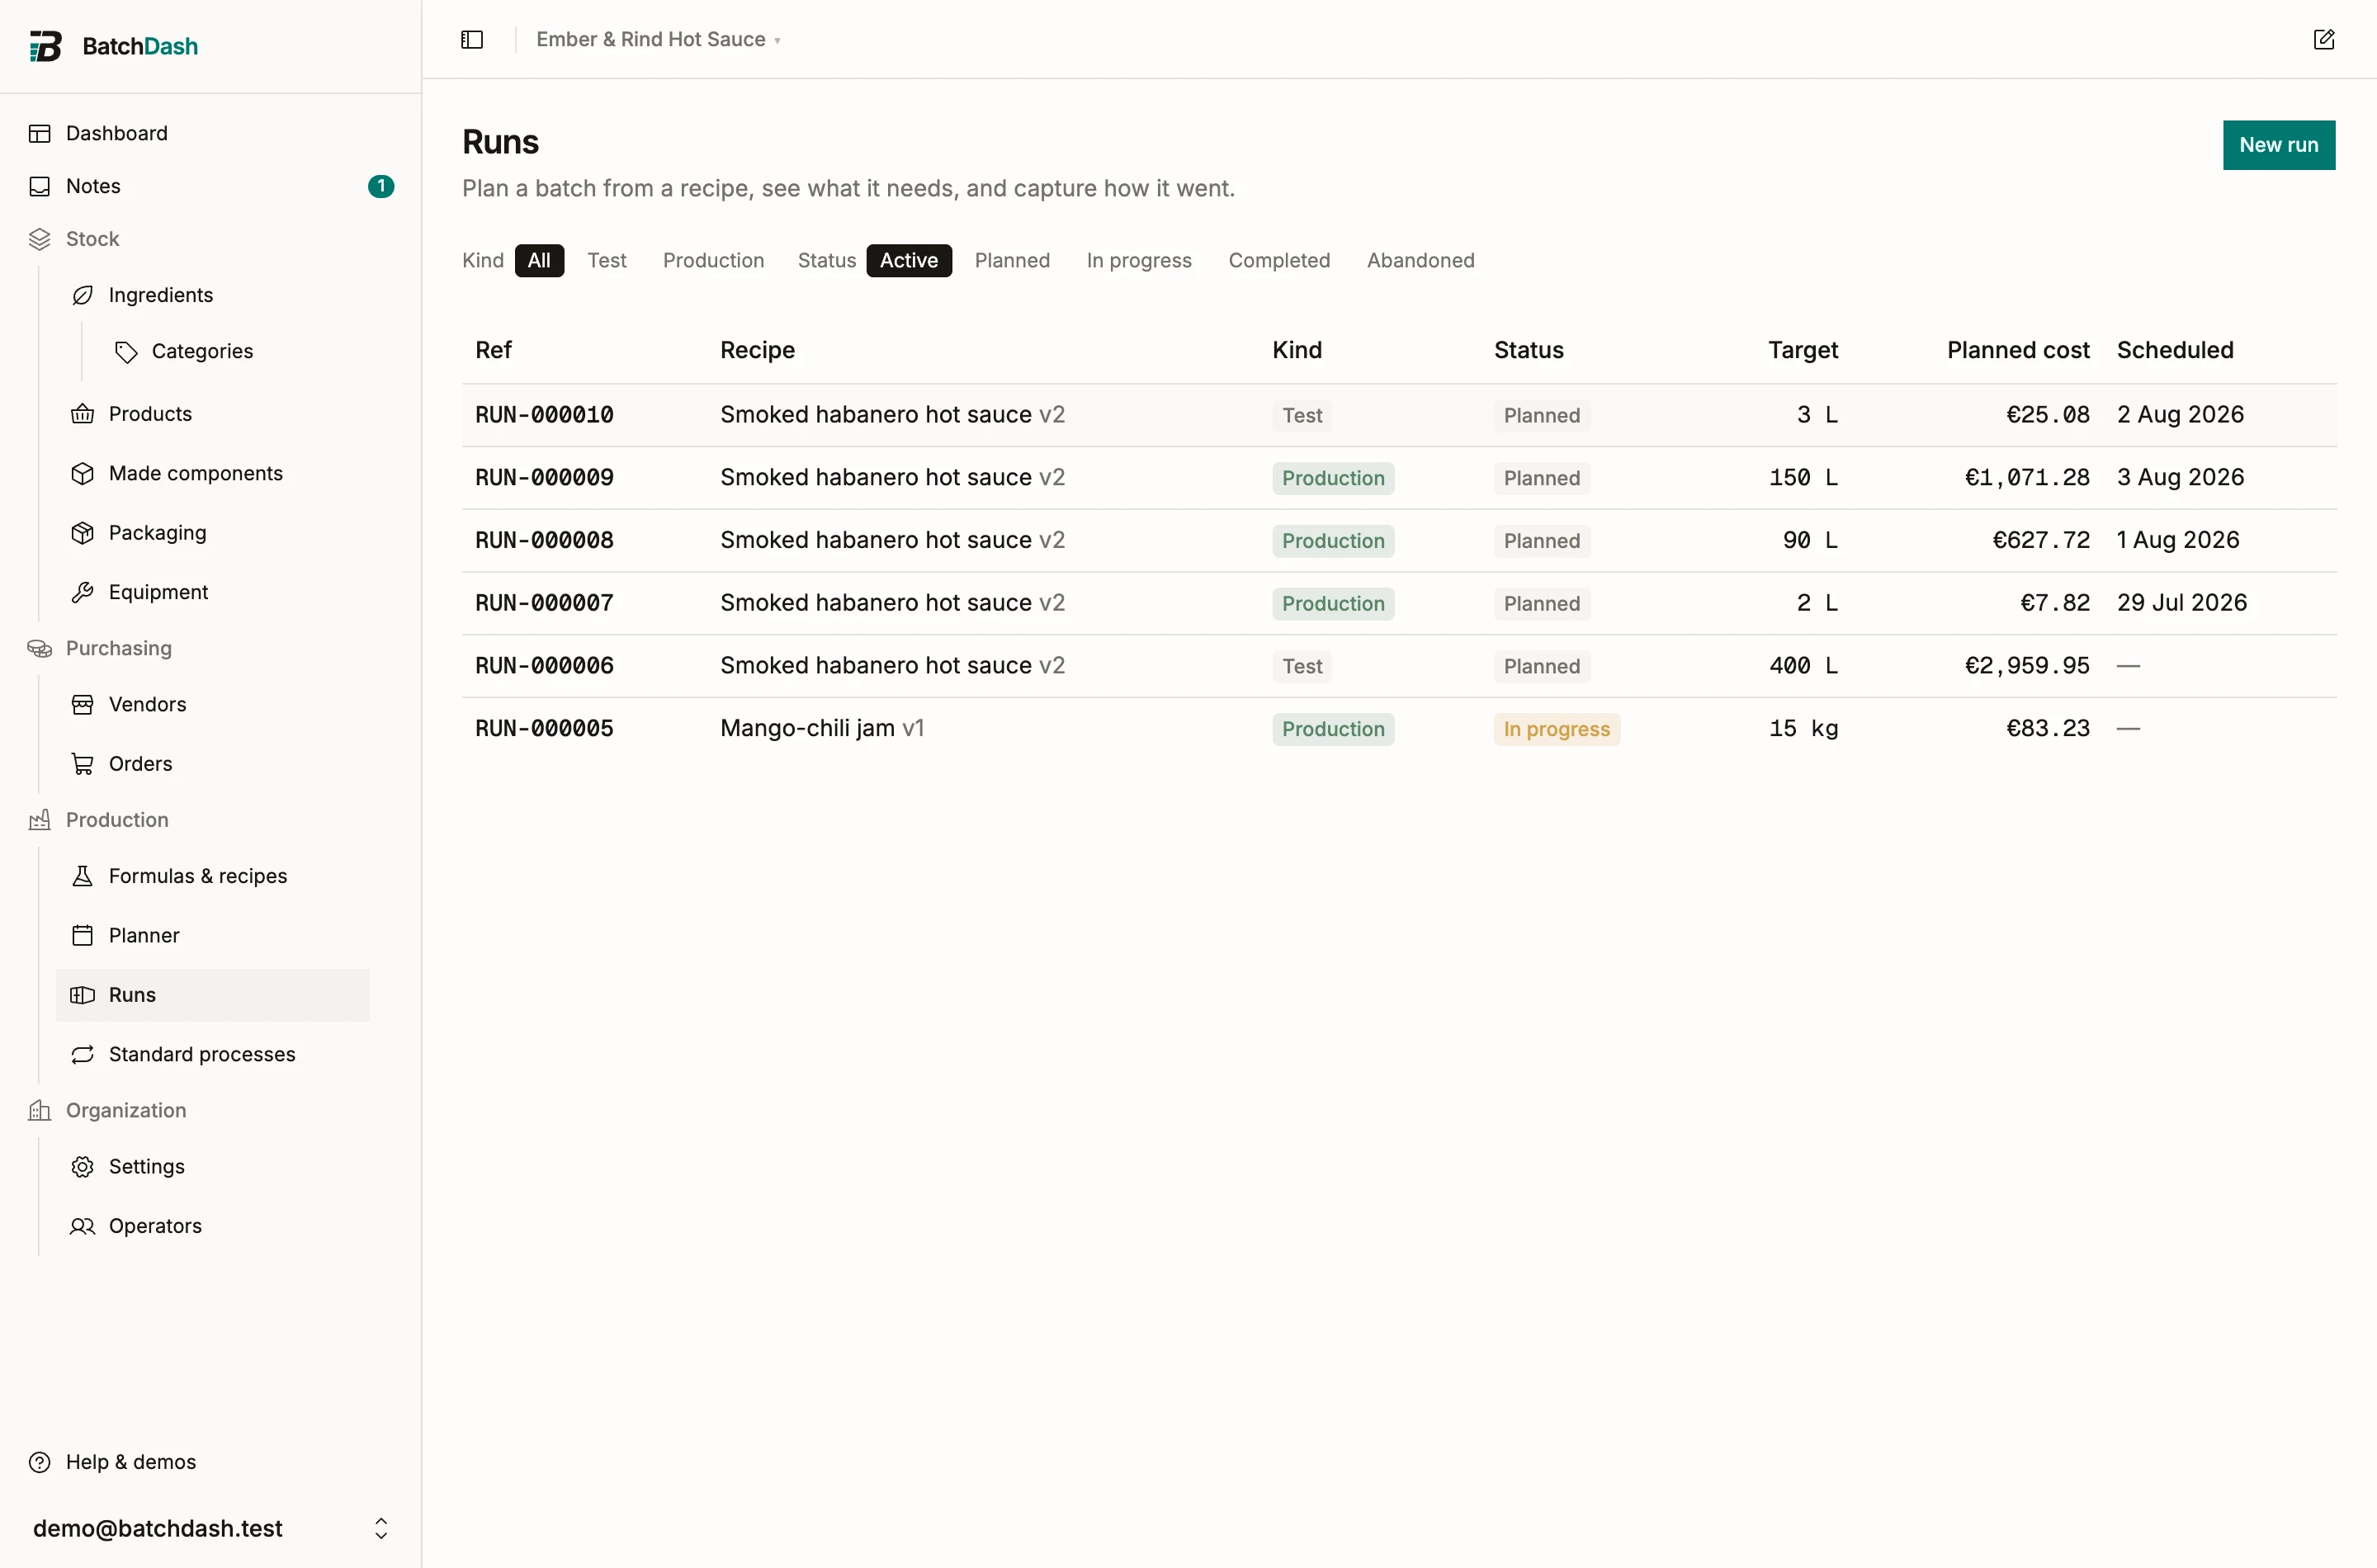The width and height of the screenshot is (2377, 1568).
Task: Go to Dashboard in the sidebar
Action: point(211,133)
